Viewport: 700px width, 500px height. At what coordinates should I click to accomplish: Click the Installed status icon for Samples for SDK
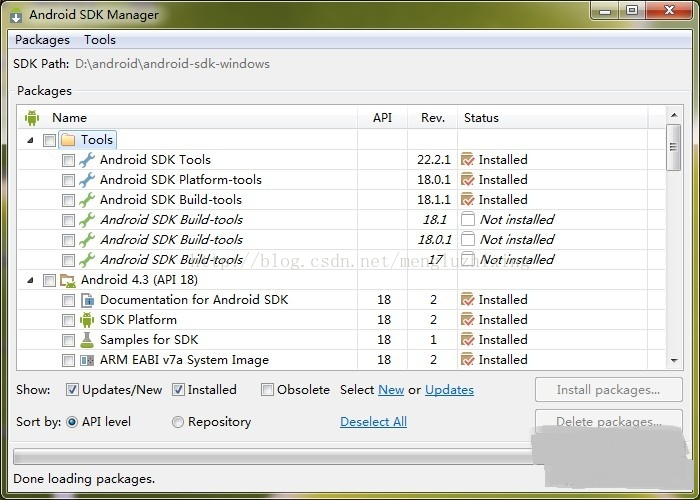click(467, 340)
